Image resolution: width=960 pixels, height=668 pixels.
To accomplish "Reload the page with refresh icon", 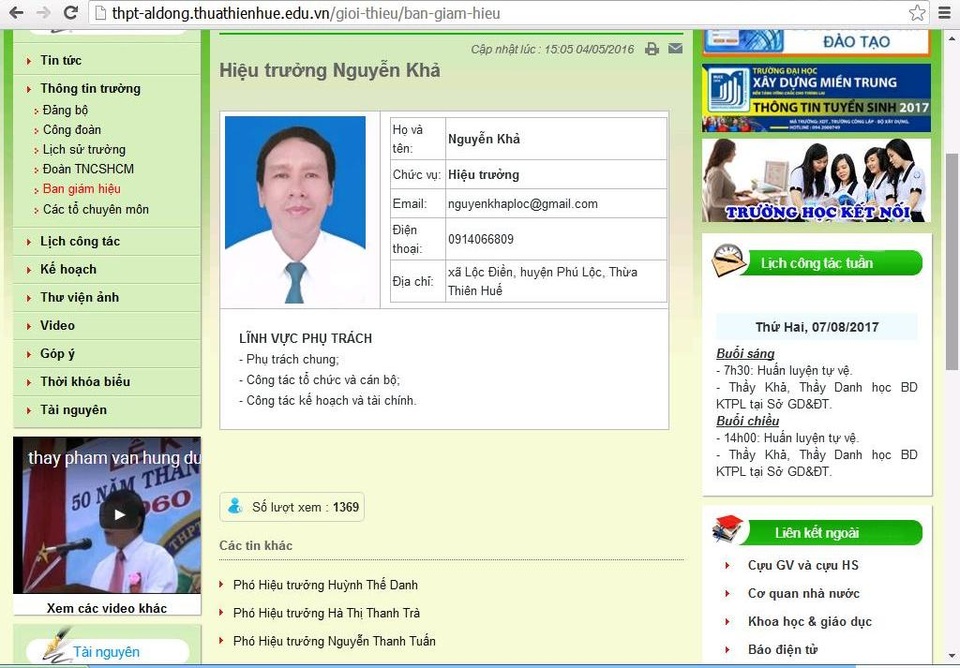I will pos(70,13).
